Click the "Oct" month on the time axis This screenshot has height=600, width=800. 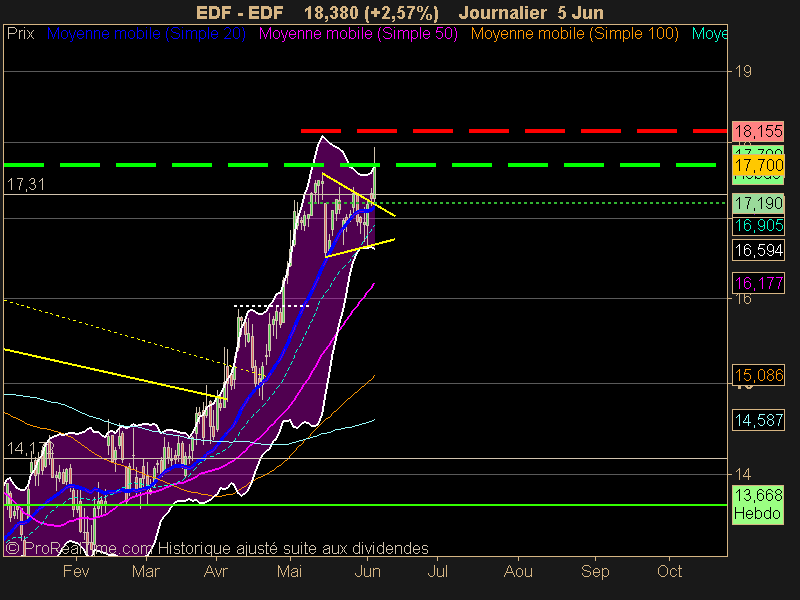[x=669, y=571]
